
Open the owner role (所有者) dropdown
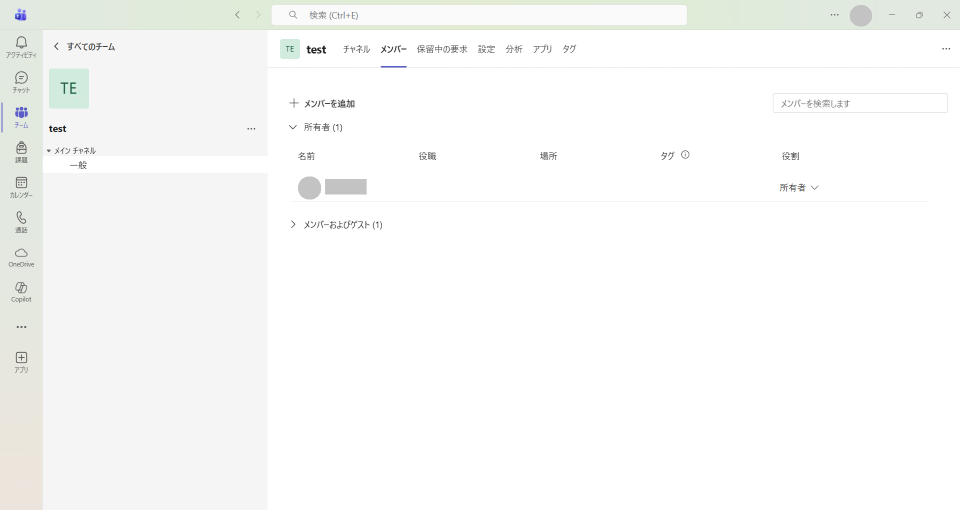799,188
